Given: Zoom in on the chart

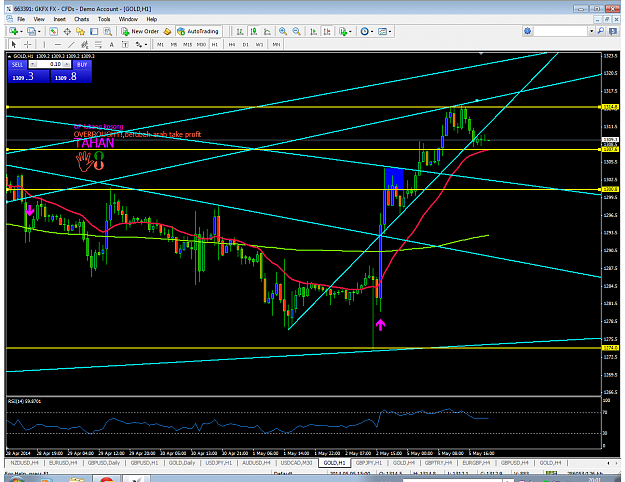Looking at the screenshot, I should (283, 31).
